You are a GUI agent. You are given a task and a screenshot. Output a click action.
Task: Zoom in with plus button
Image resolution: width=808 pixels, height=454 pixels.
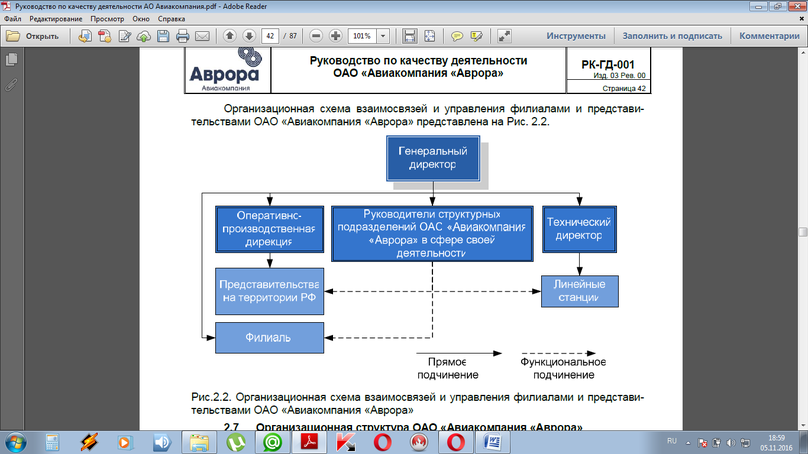click(x=335, y=36)
